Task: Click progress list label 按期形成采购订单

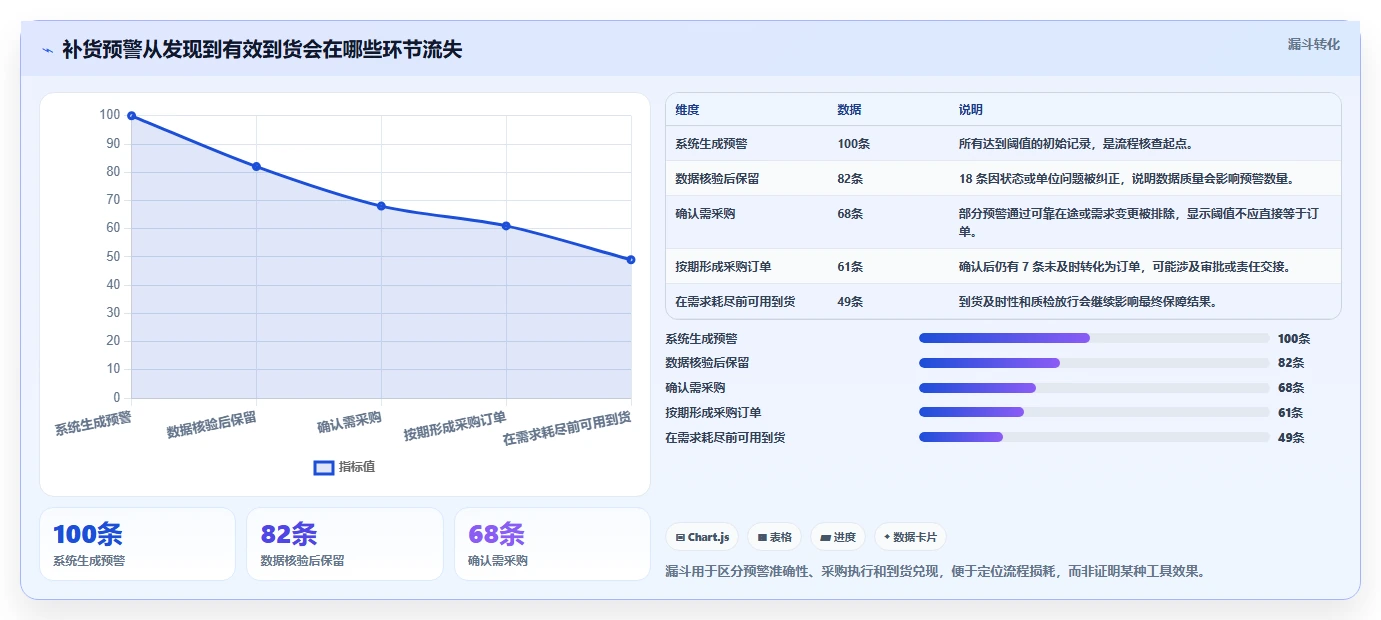Action: click(713, 412)
